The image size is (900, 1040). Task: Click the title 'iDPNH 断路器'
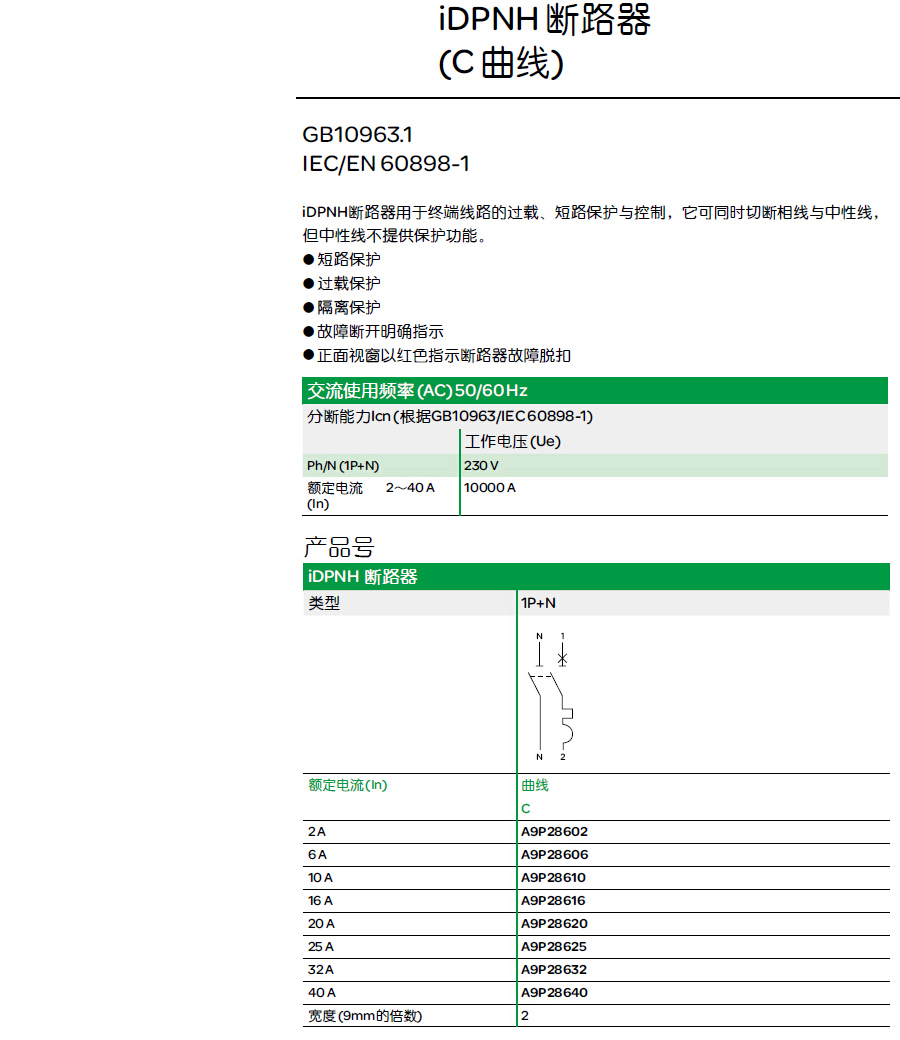click(x=545, y=19)
